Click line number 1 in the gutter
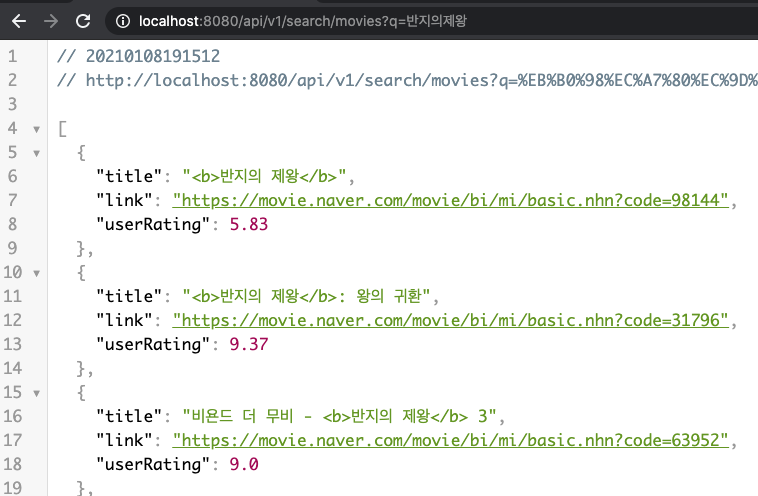 tap(13, 56)
